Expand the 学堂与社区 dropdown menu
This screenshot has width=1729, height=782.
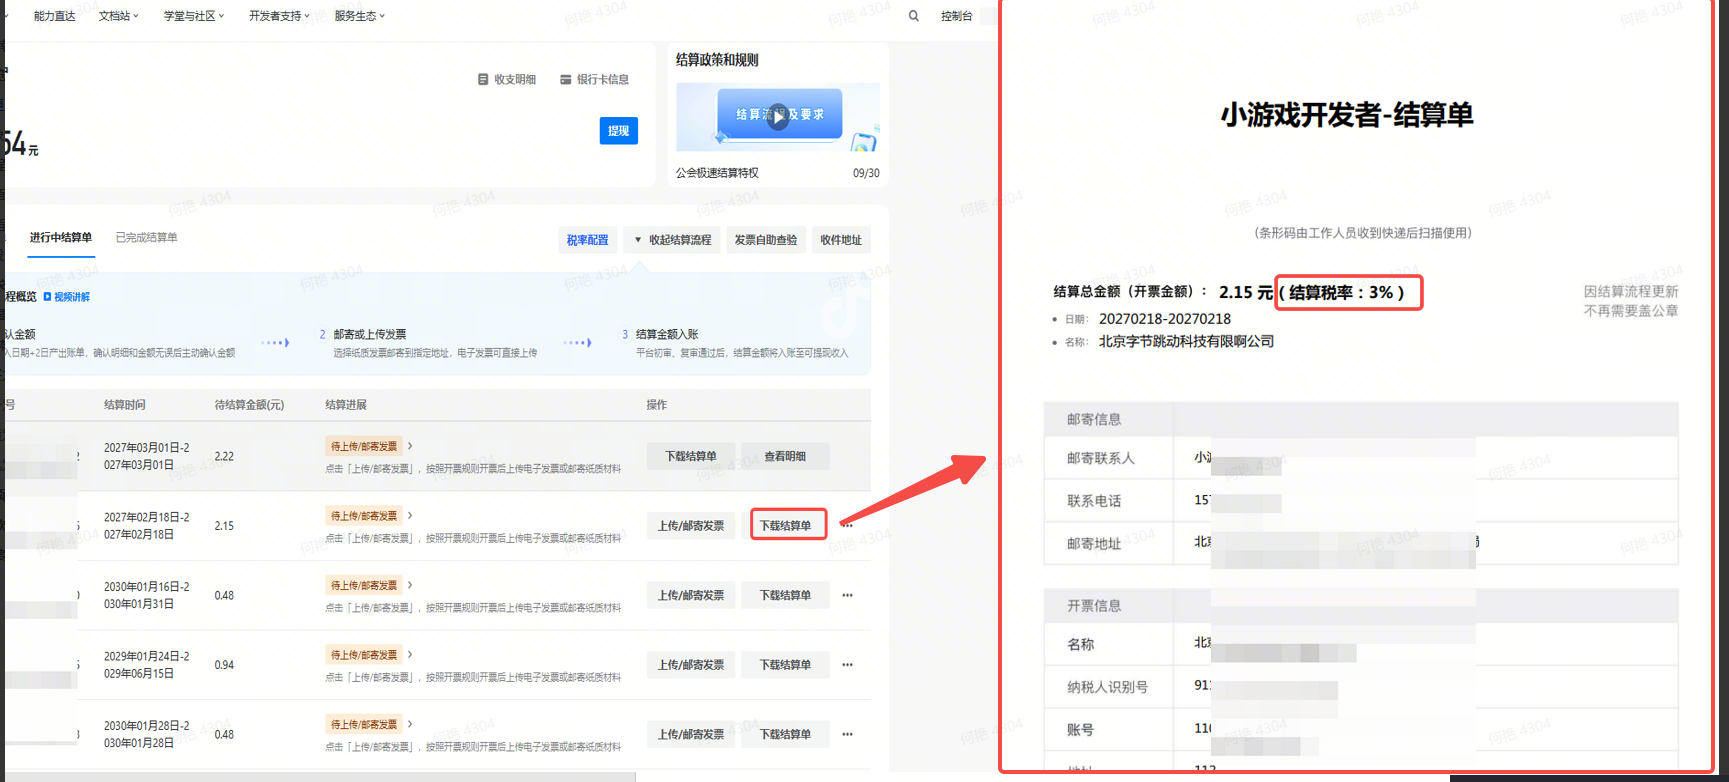click(x=193, y=16)
